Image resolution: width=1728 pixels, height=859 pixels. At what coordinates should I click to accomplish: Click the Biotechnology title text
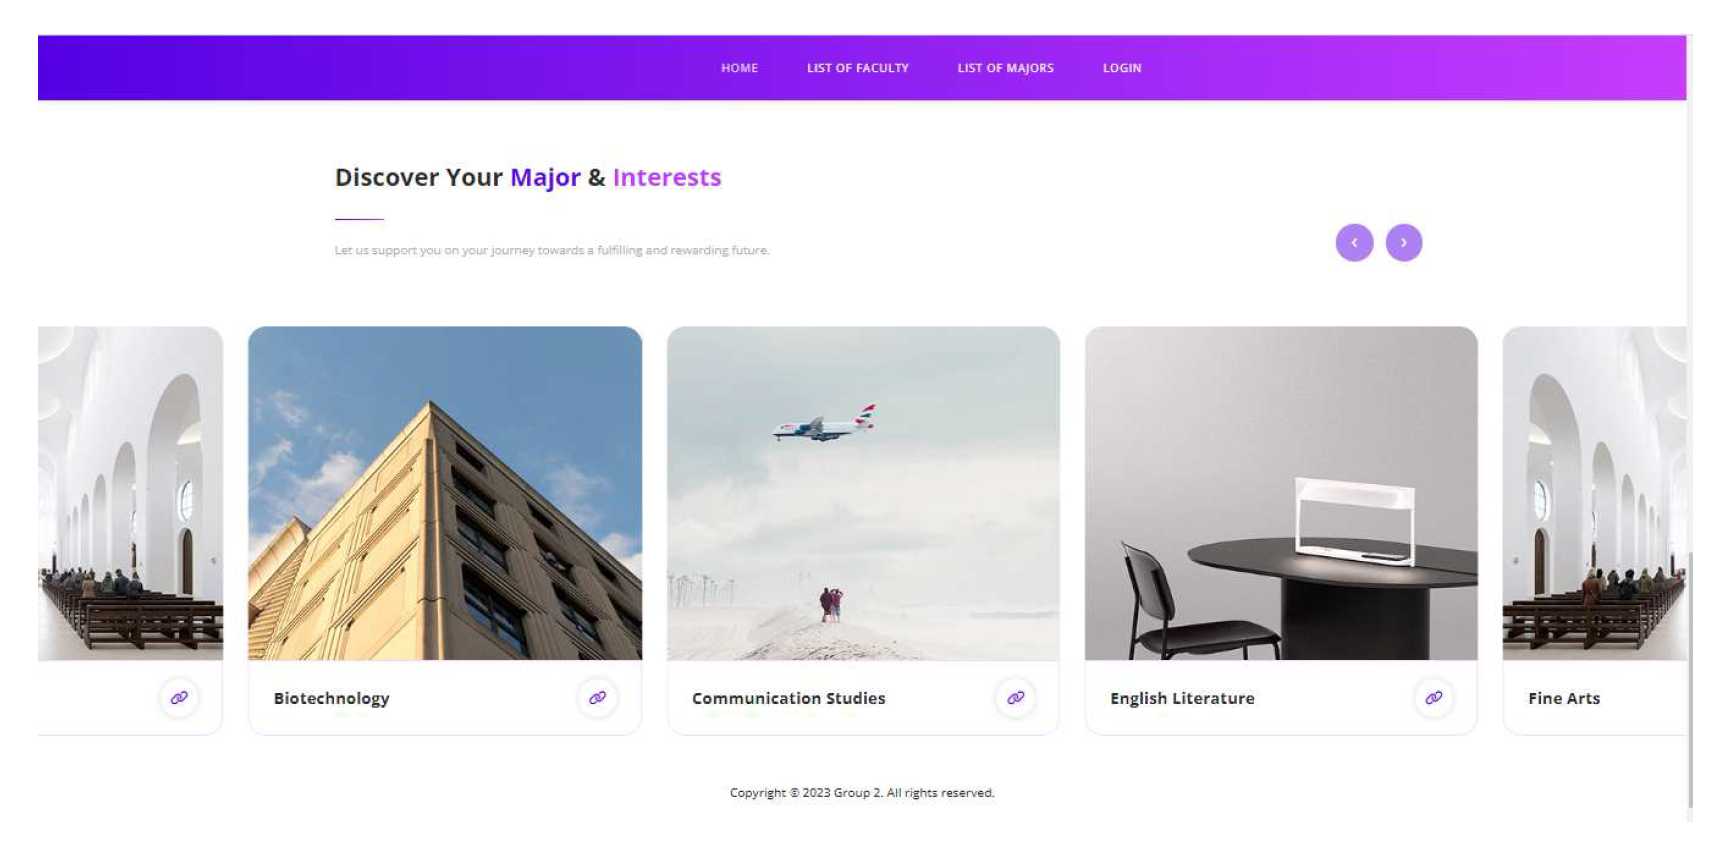click(331, 698)
